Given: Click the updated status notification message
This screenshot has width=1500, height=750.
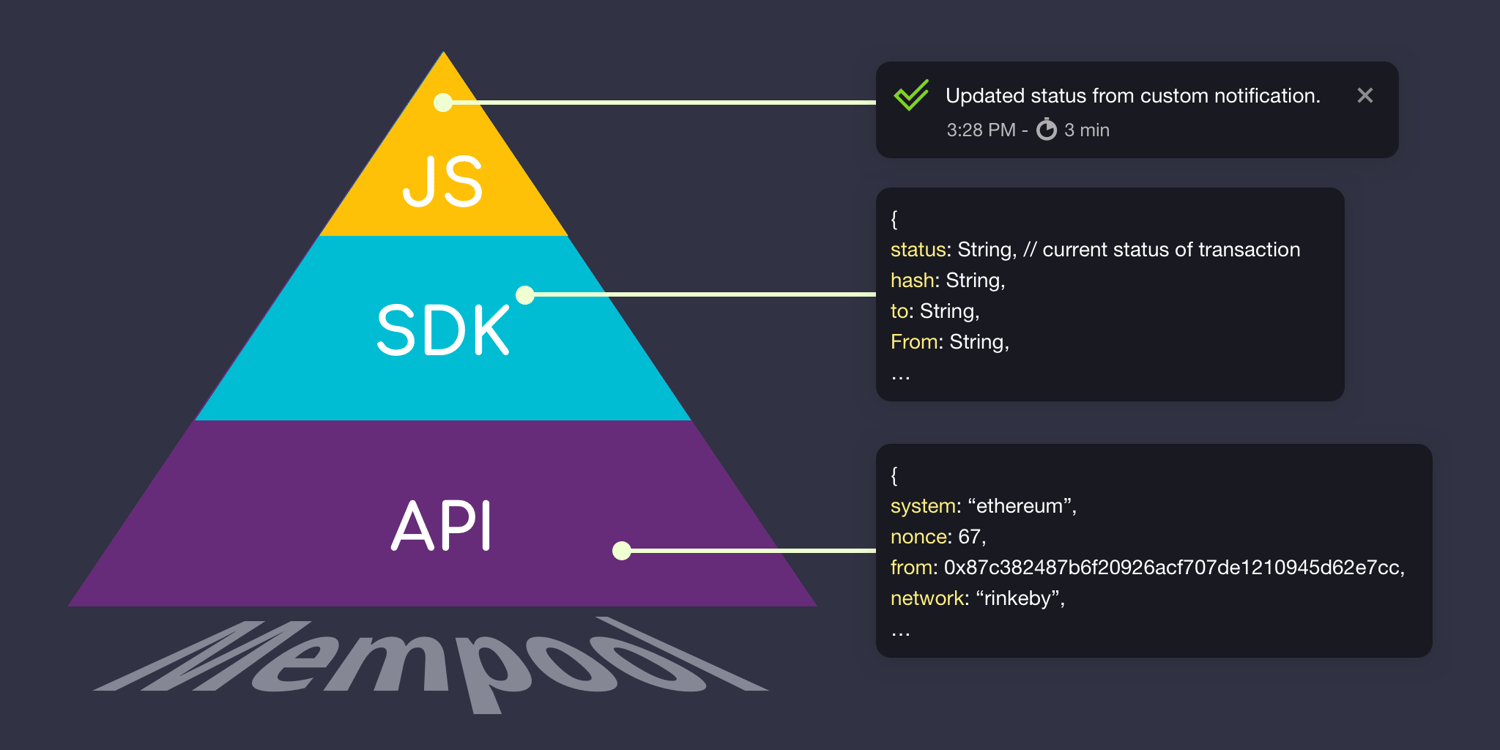Looking at the screenshot, I should click(1133, 95).
